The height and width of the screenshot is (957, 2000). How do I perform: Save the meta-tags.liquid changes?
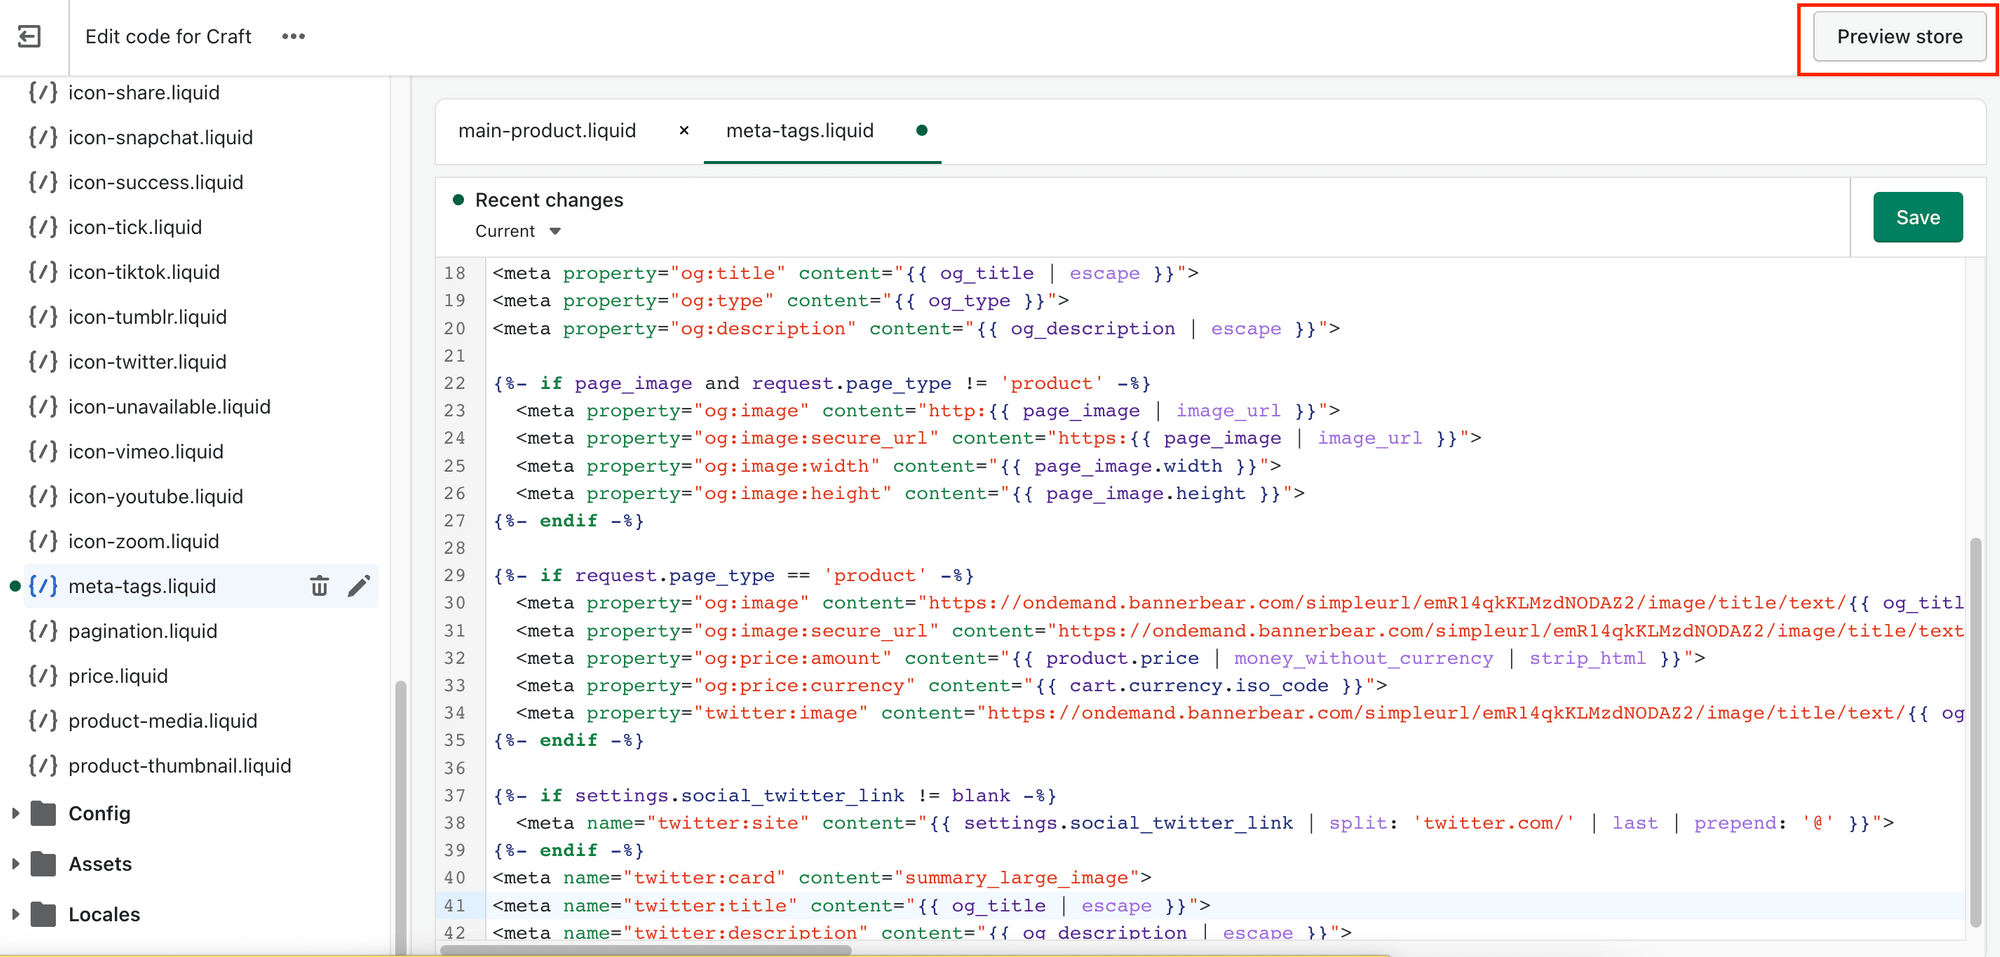pyautogui.click(x=1917, y=217)
